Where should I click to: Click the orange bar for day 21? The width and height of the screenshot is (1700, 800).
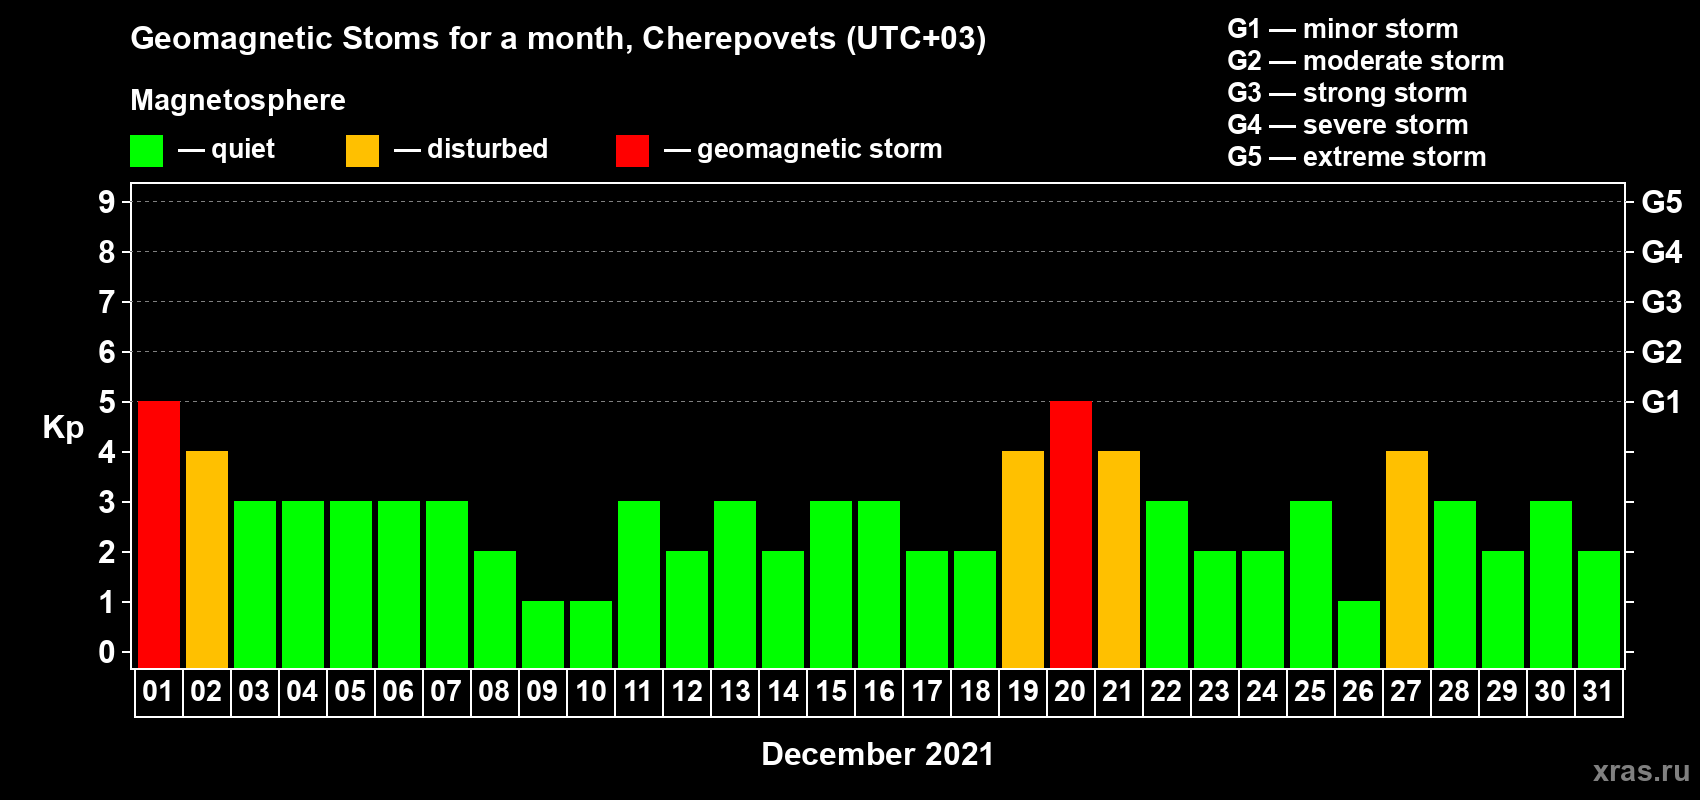pyautogui.click(x=1119, y=560)
